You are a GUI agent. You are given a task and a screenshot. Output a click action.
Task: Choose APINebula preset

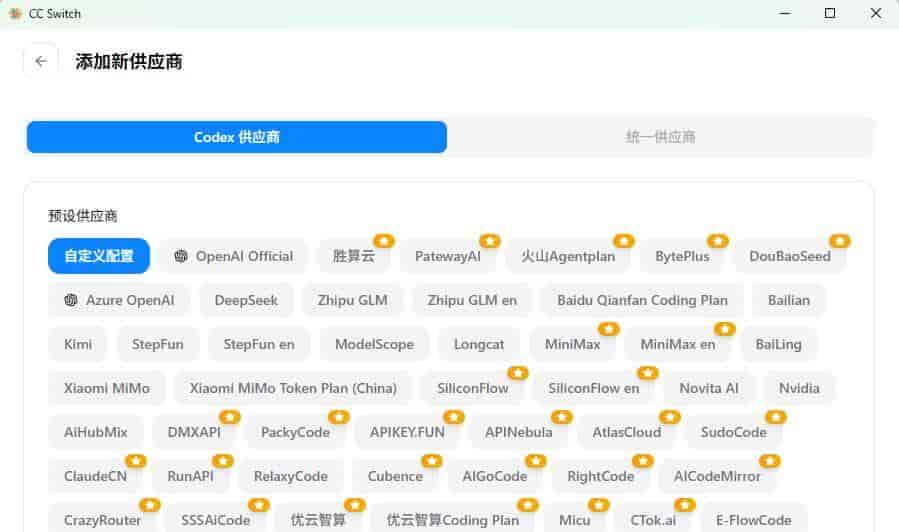coord(518,432)
